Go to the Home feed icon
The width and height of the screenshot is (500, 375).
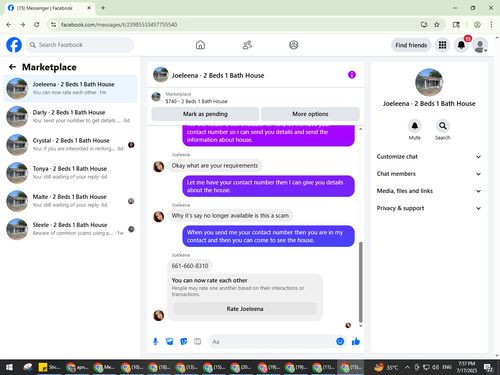tap(200, 45)
